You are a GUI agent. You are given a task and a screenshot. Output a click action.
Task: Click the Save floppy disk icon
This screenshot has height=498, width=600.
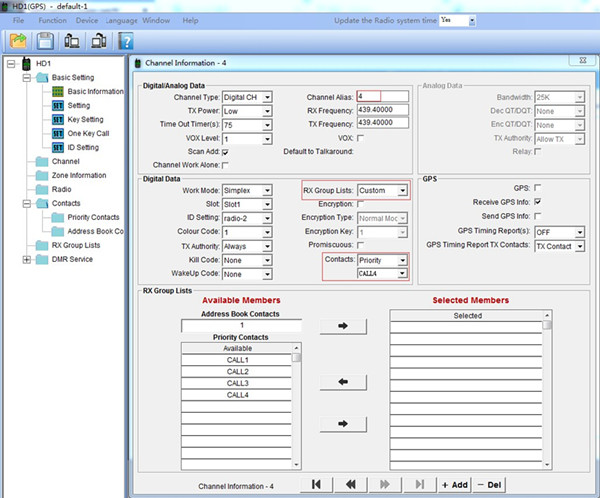(x=45, y=40)
